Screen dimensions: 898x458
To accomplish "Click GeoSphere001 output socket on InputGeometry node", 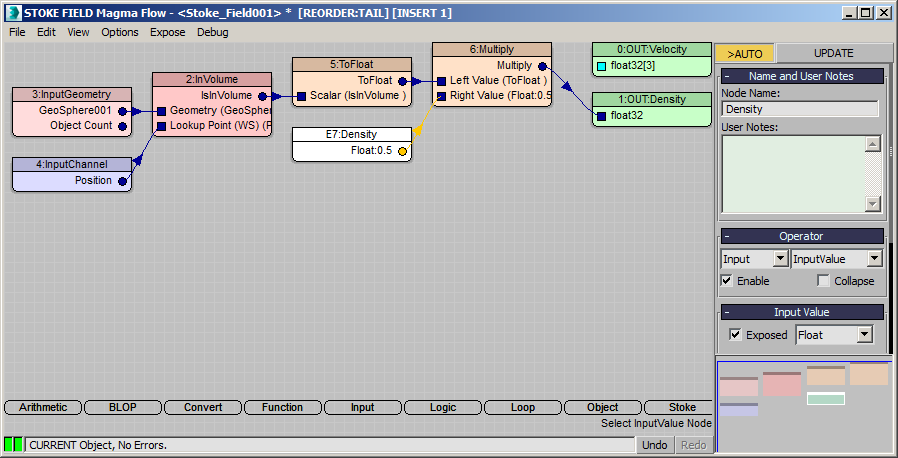I will coord(123,111).
